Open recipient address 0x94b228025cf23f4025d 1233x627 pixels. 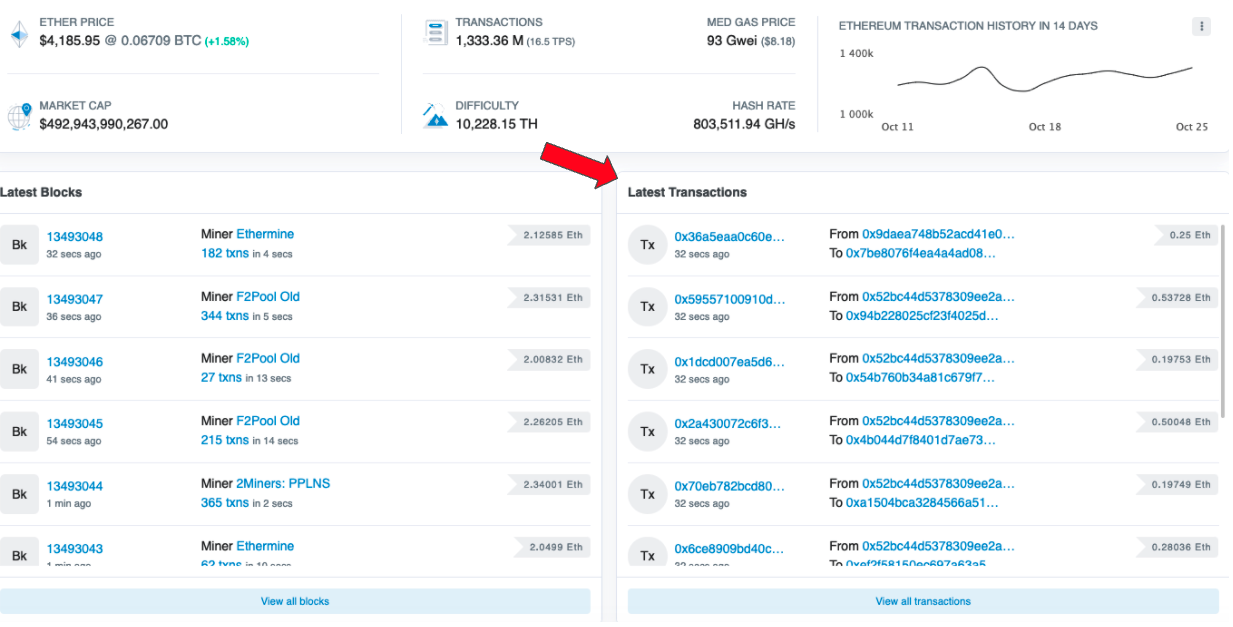922,316
